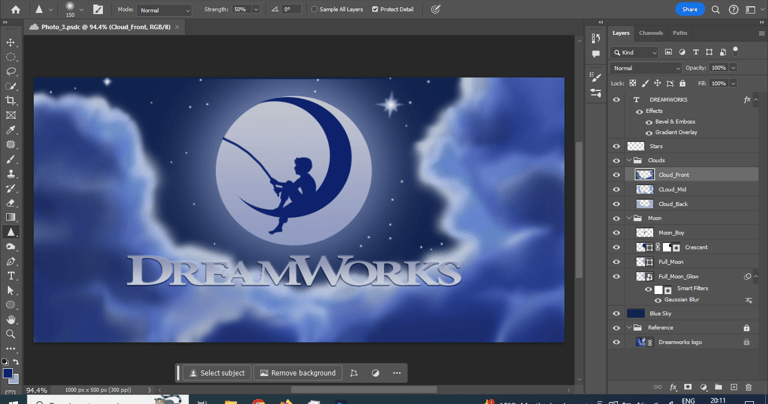Open the Search icon at top right
768x404 pixels.
716,9
